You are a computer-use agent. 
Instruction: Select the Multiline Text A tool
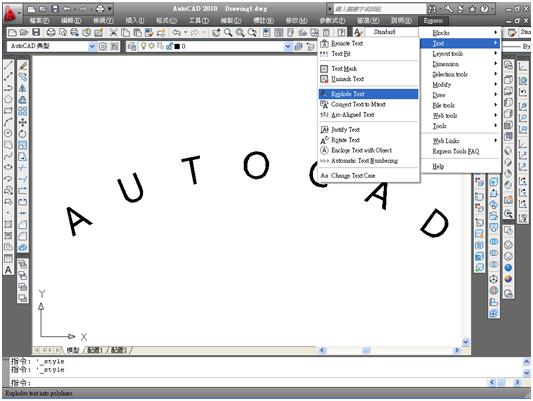[8, 270]
